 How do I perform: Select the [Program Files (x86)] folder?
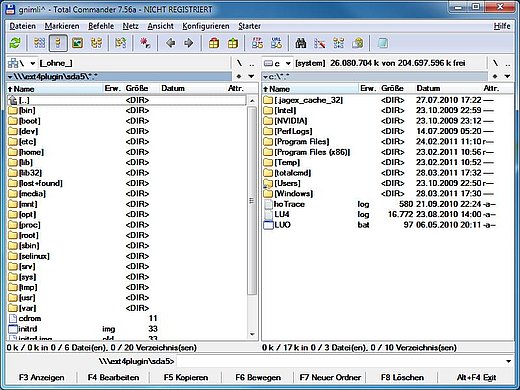tap(388, 152)
